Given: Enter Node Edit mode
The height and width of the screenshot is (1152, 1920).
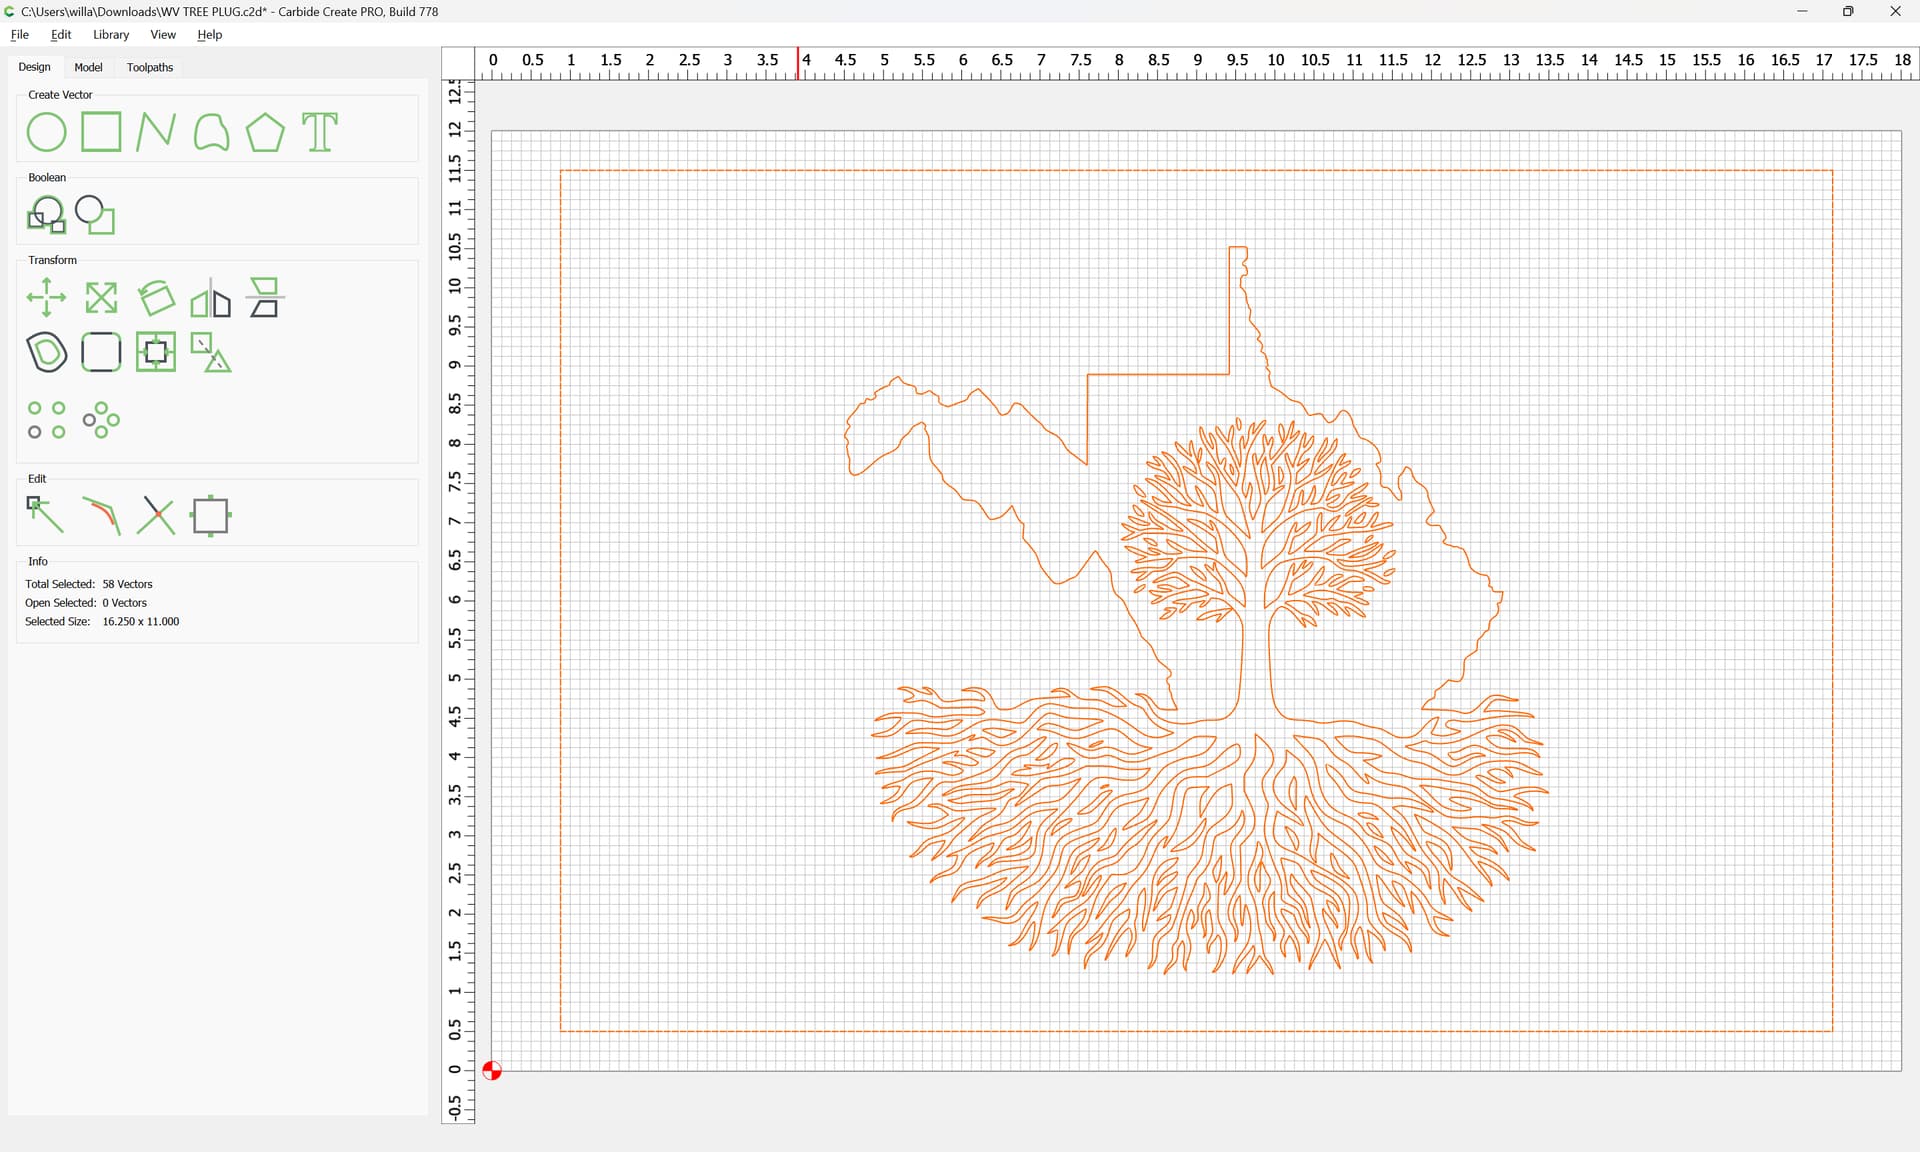Looking at the screenshot, I should (x=45, y=516).
